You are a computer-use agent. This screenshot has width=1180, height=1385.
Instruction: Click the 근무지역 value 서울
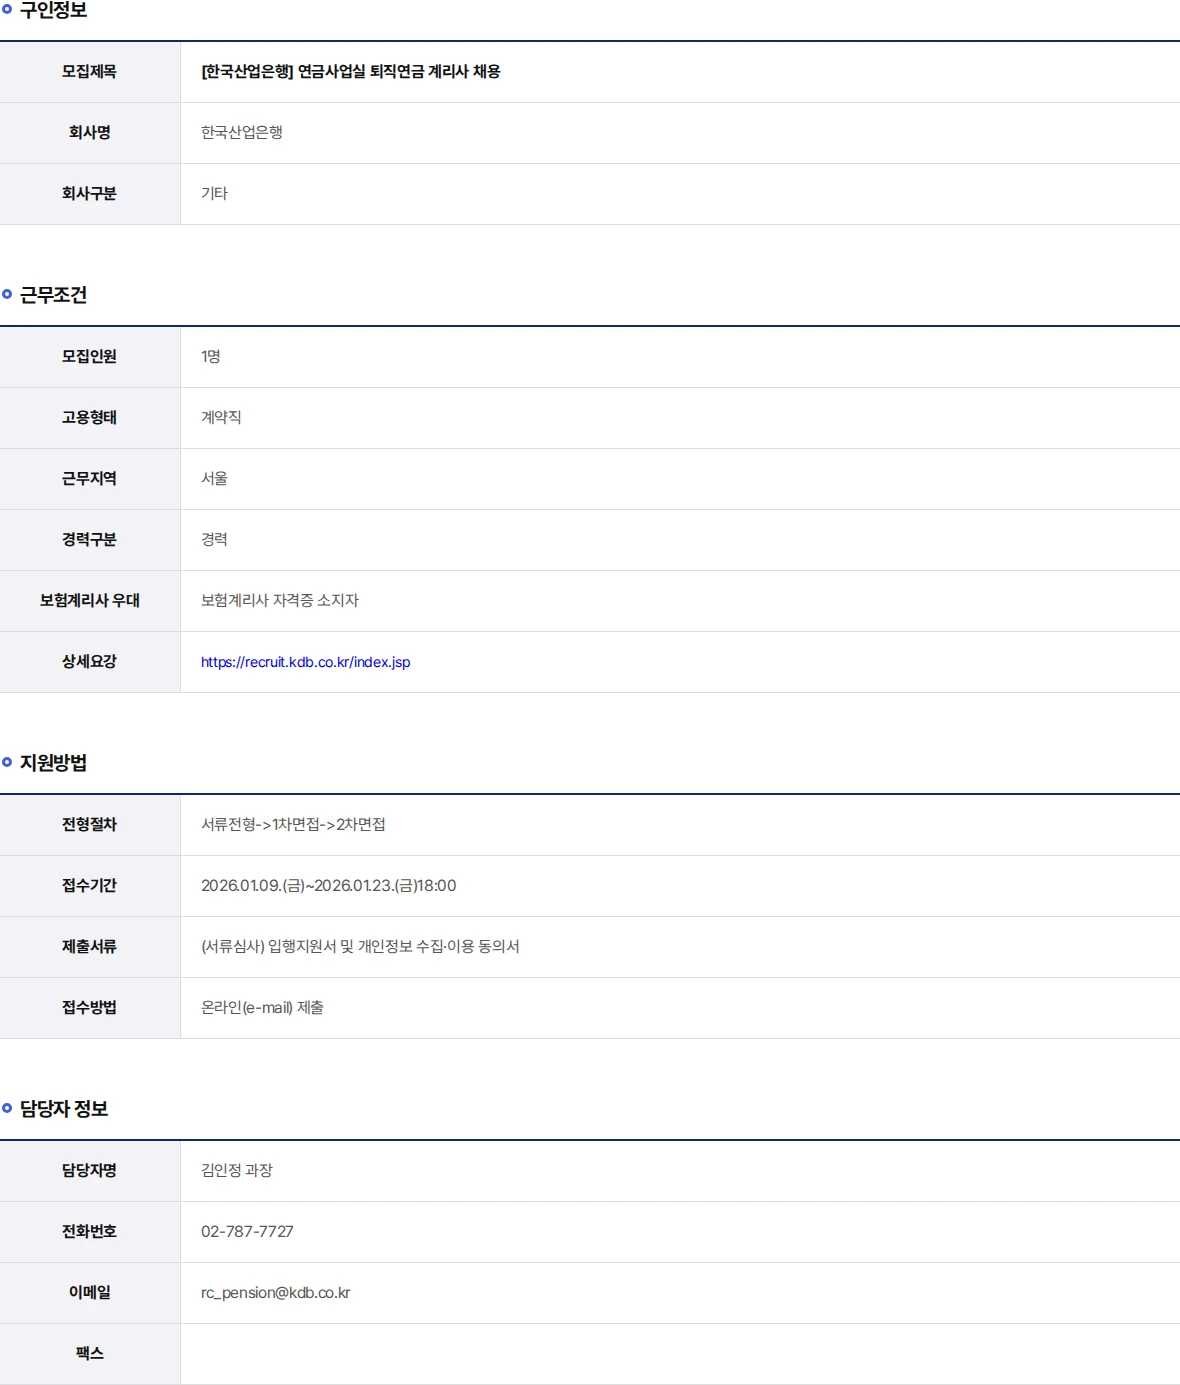pos(214,479)
